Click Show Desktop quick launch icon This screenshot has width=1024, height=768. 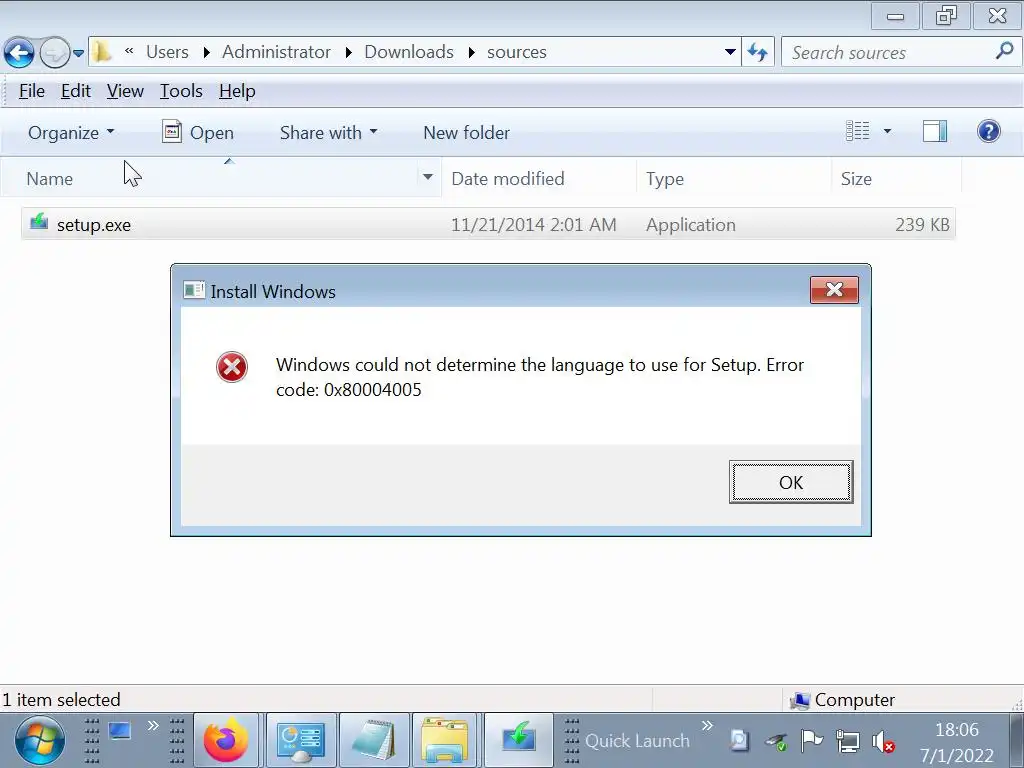pyautogui.click(x=120, y=731)
